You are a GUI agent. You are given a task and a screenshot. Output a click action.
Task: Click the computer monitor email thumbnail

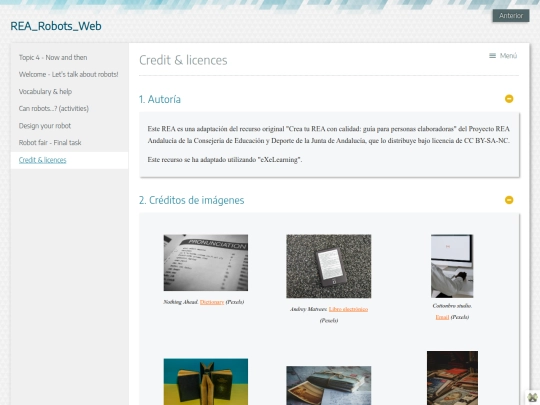(x=452, y=266)
